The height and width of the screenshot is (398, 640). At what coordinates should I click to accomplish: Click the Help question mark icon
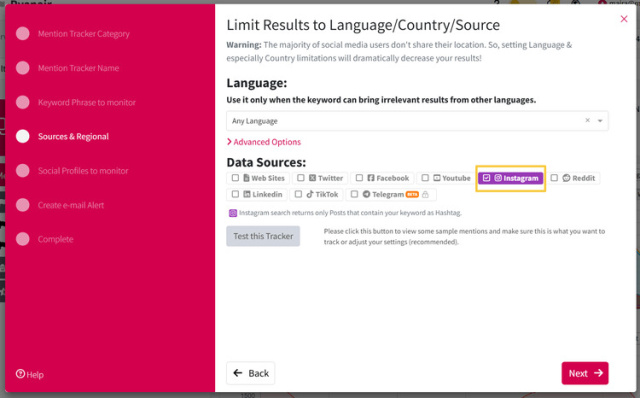point(20,374)
